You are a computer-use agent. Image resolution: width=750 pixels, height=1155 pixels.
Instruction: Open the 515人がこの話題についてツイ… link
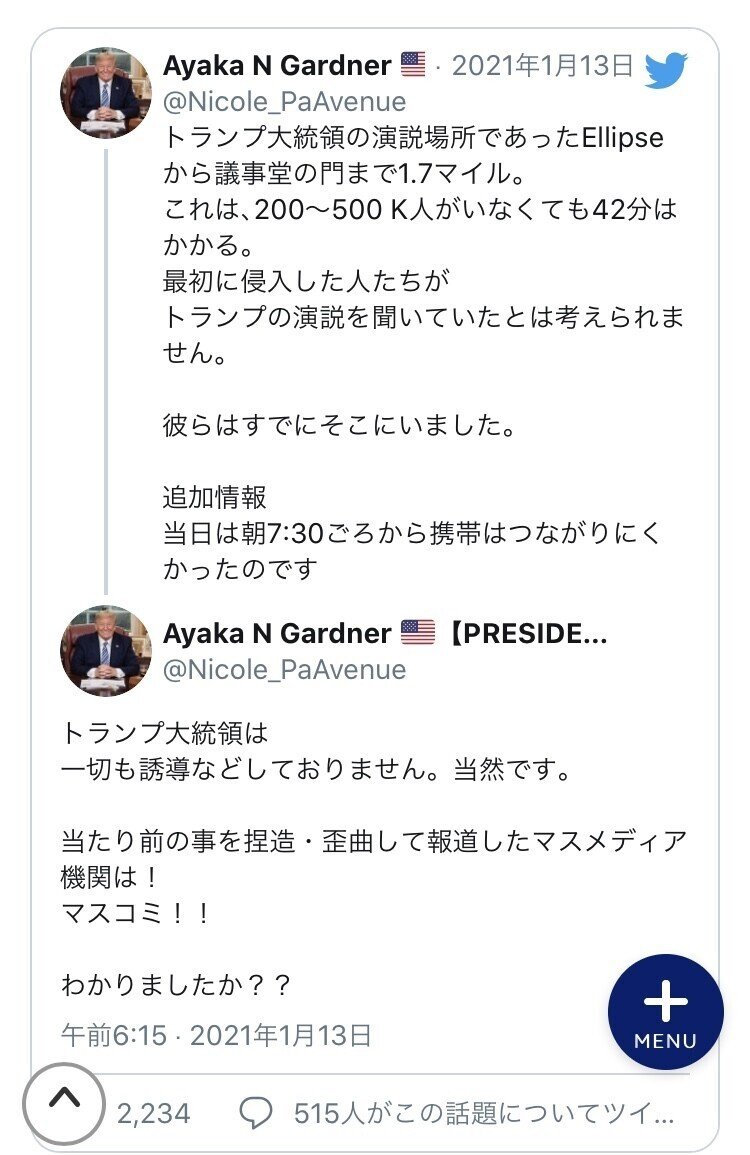pyautogui.click(x=483, y=1113)
